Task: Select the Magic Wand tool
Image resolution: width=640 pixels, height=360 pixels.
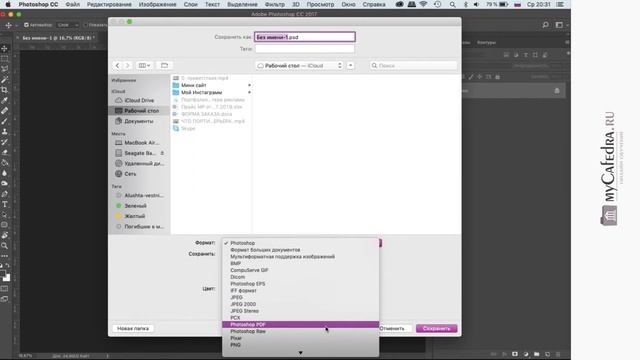Action: (4, 80)
